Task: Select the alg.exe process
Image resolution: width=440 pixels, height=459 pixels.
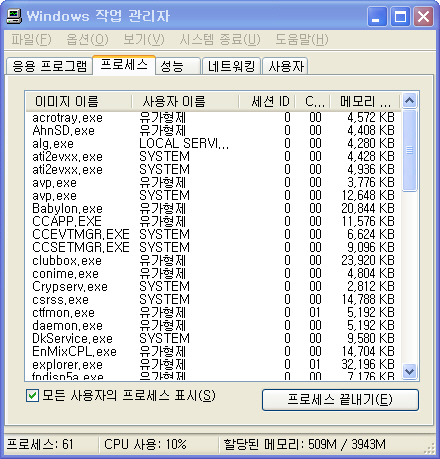Action: (x=213, y=144)
